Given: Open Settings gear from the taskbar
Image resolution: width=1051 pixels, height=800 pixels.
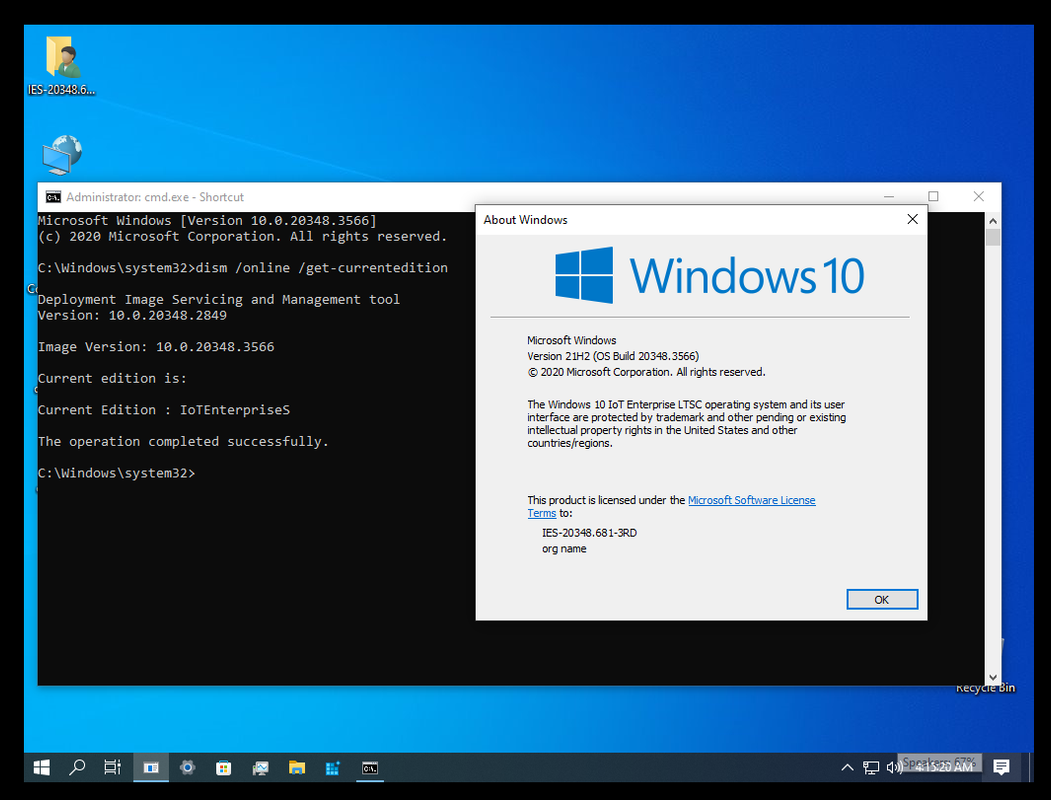Looking at the screenshot, I should click(188, 768).
